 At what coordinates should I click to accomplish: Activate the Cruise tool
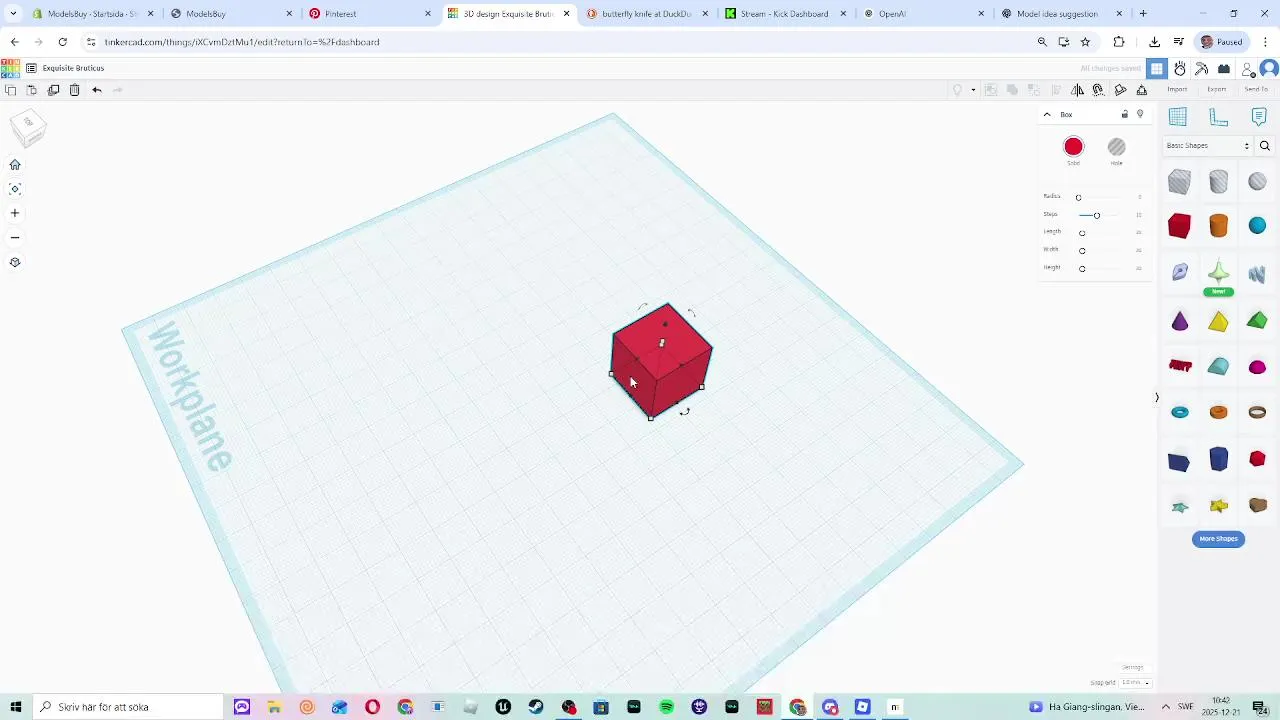(1098, 90)
